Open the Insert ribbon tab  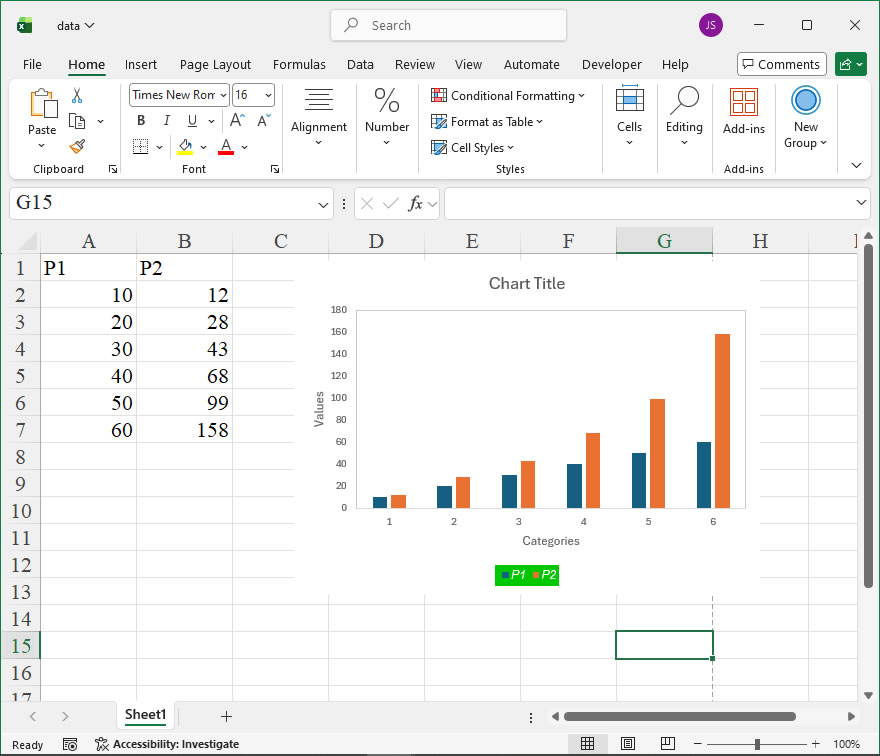click(141, 65)
